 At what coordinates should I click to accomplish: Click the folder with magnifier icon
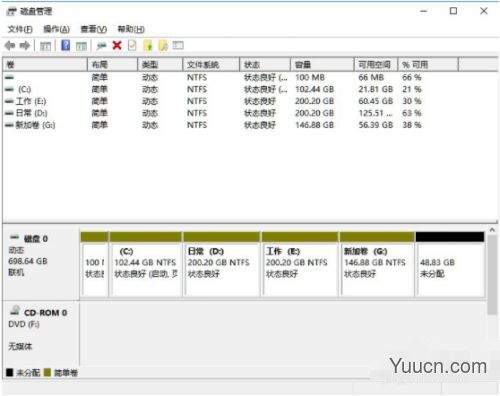(x=163, y=45)
